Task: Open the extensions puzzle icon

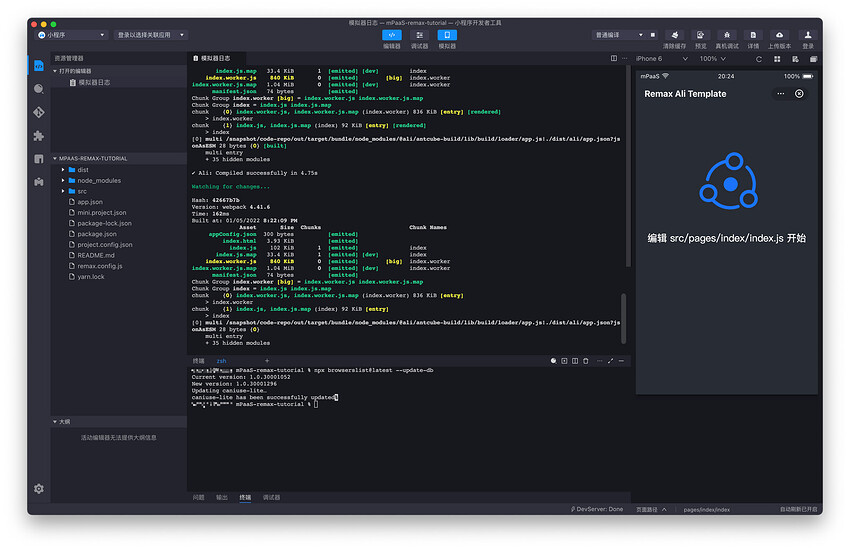Action: [39, 136]
